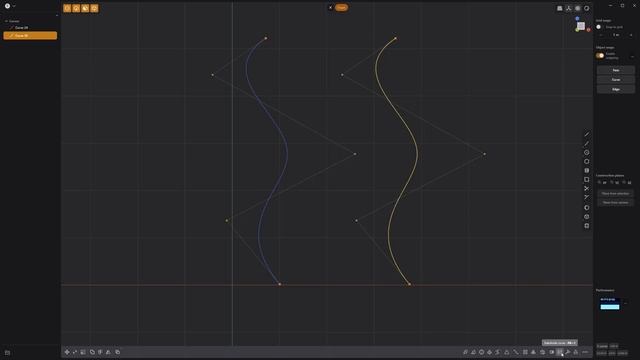640x360 pixels.
Task: Click the highlighted command icon under the tooltip
Action: tap(560, 352)
